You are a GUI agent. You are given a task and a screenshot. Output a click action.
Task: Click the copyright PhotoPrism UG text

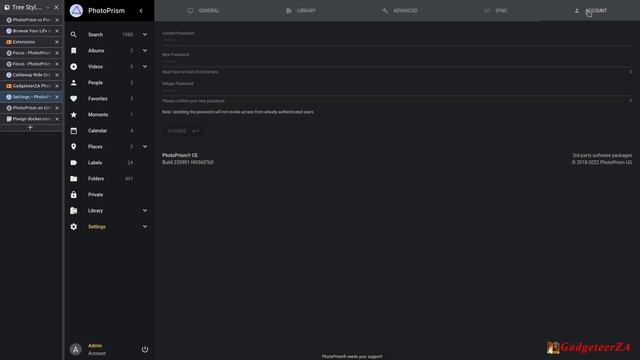click(x=602, y=162)
